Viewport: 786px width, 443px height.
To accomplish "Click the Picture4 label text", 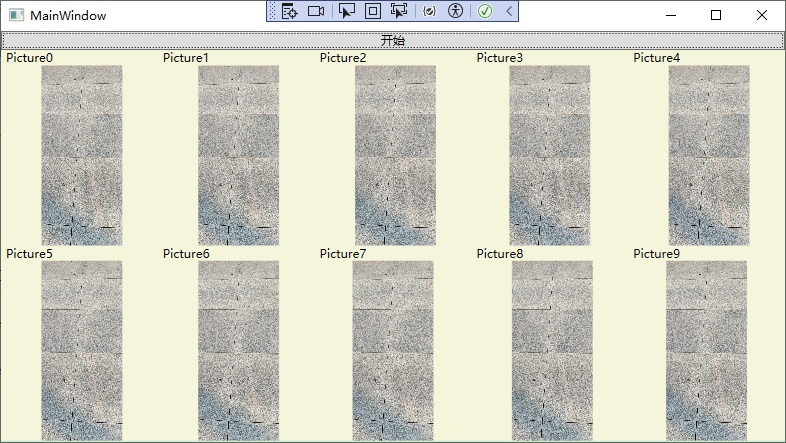I will click(x=657, y=58).
